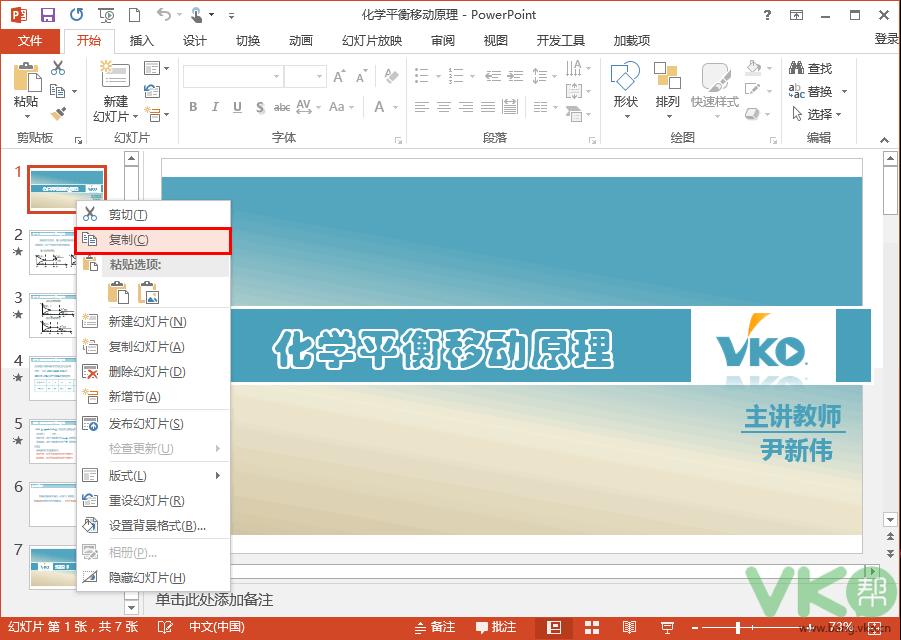Viewport: 901px width, 640px height.
Task: Click the Find (查找) binoculars icon
Action: point(796,68)
